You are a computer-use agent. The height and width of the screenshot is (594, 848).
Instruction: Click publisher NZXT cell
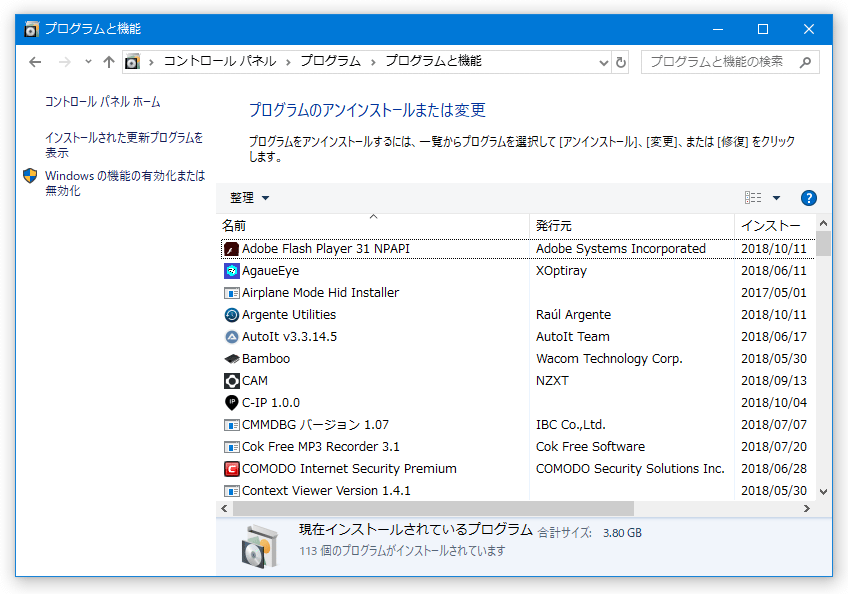pyautogui.click(x=552, y=381)
